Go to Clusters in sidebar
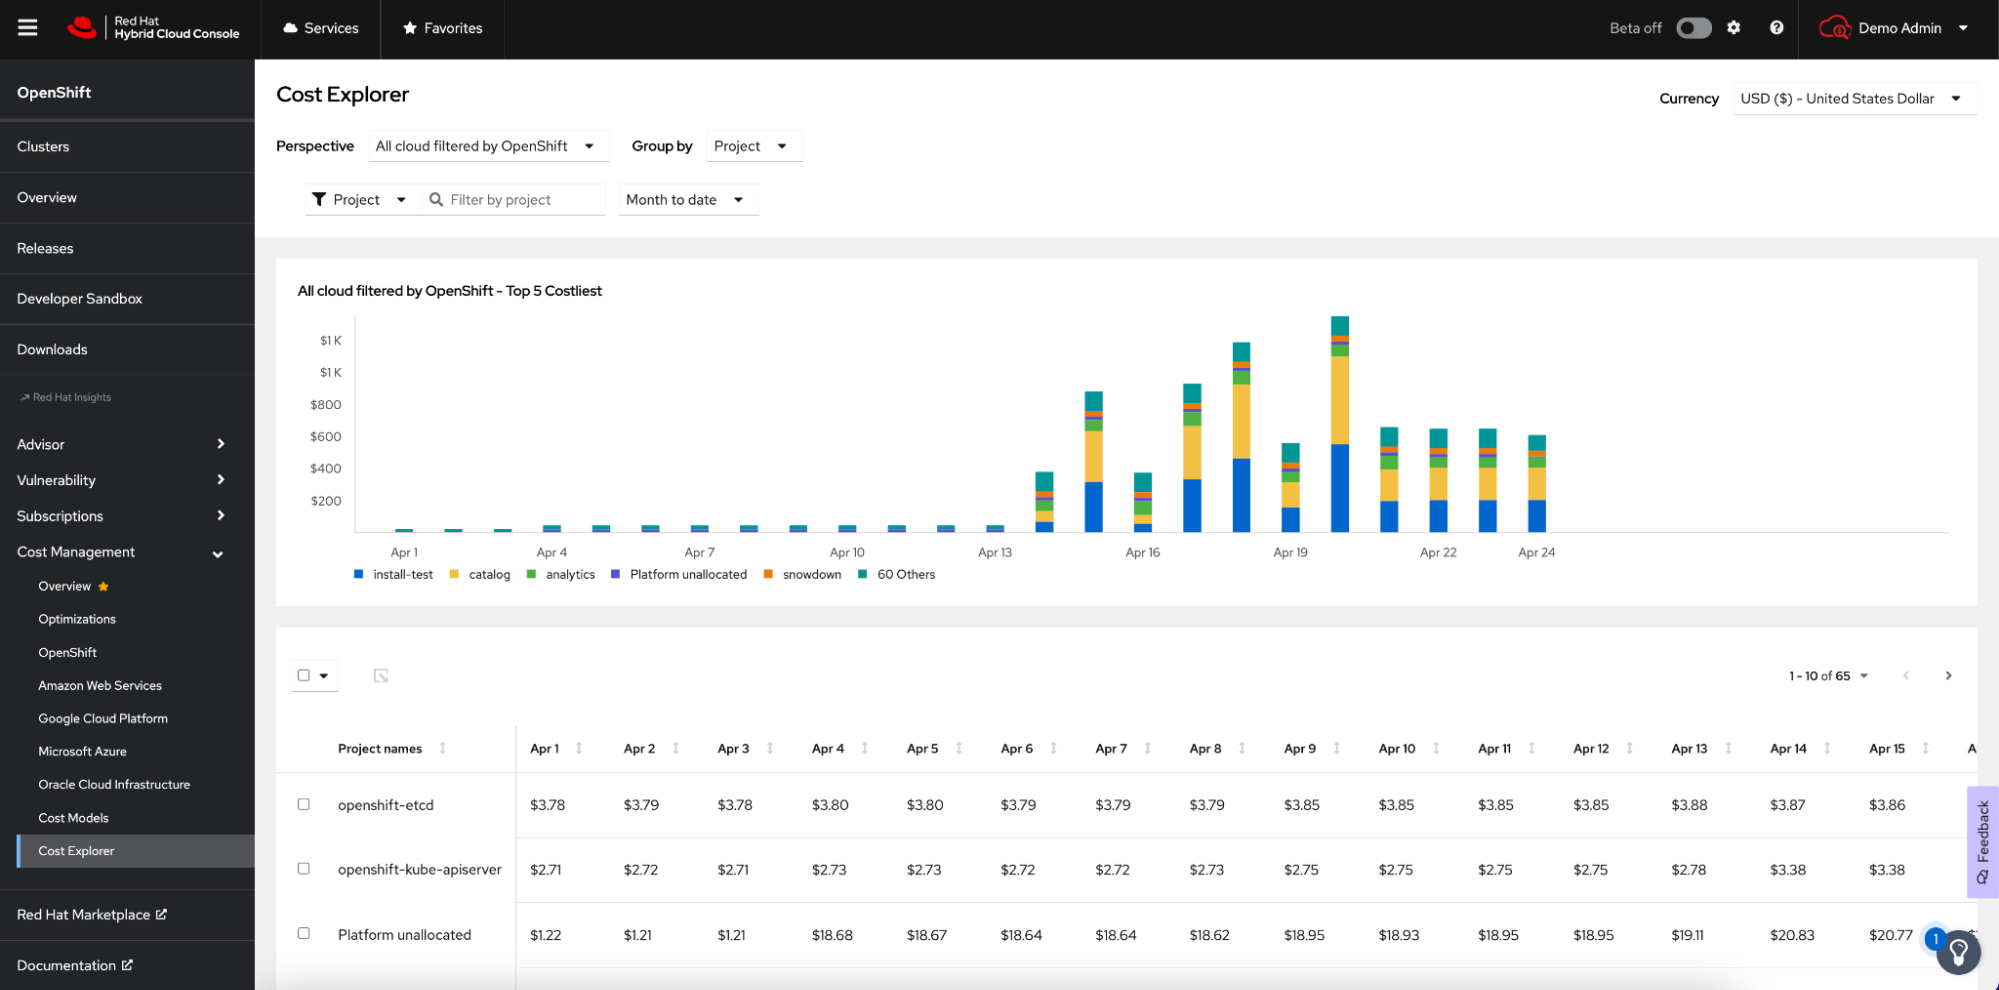The image size is (1999, 990). click(127, 147)
